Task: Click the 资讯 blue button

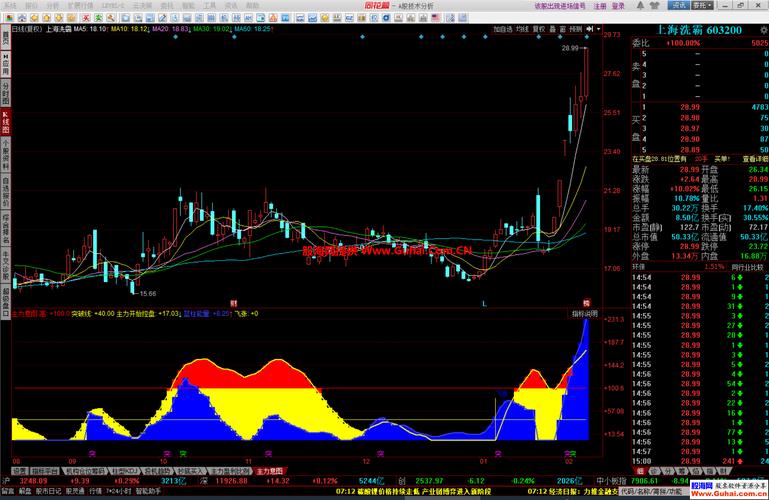Action: pyautogui.click(x=679, y=5)
